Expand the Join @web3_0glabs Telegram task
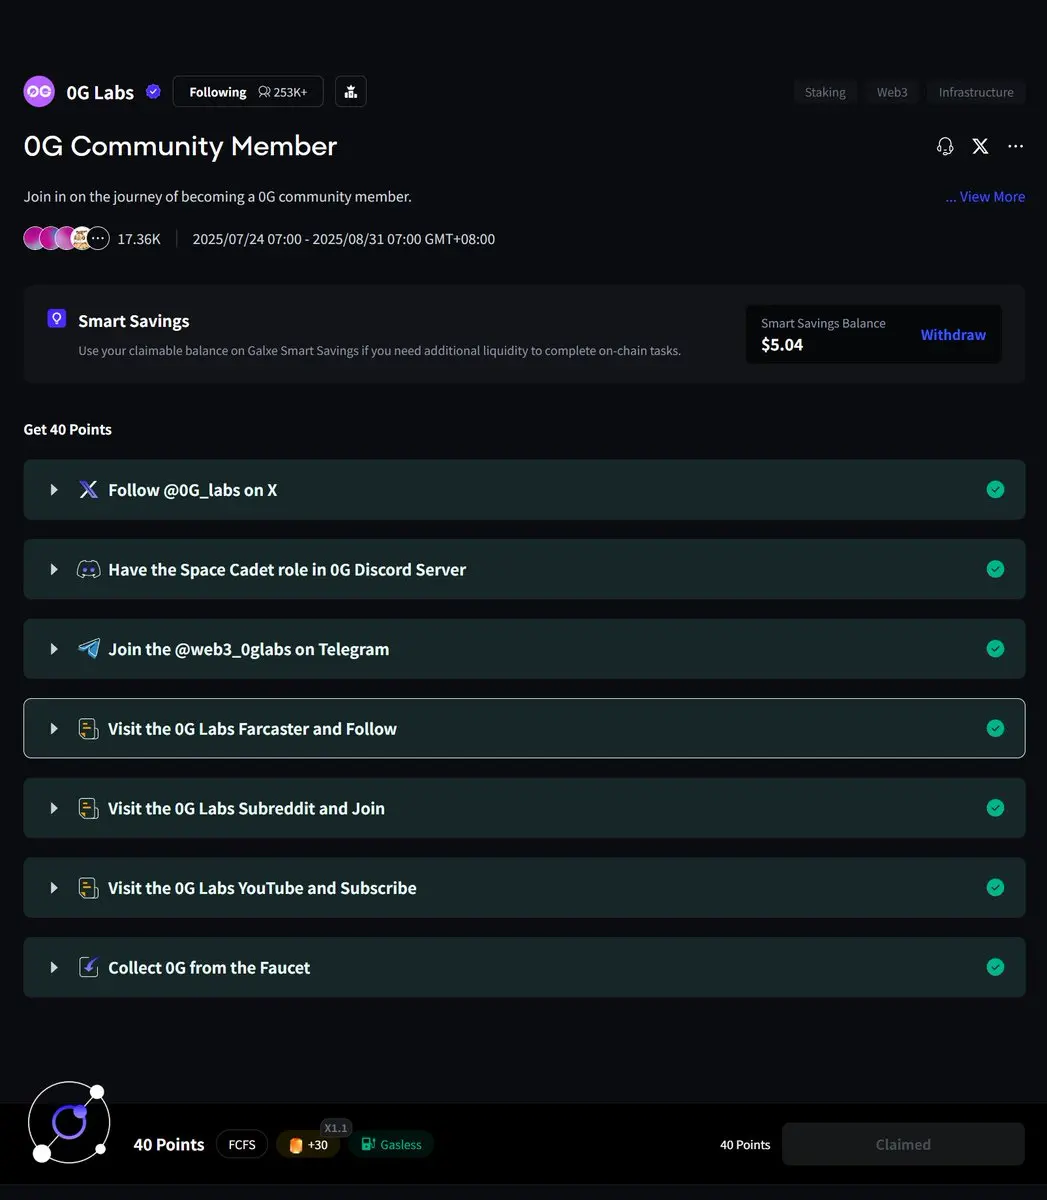 pos(54,648)
